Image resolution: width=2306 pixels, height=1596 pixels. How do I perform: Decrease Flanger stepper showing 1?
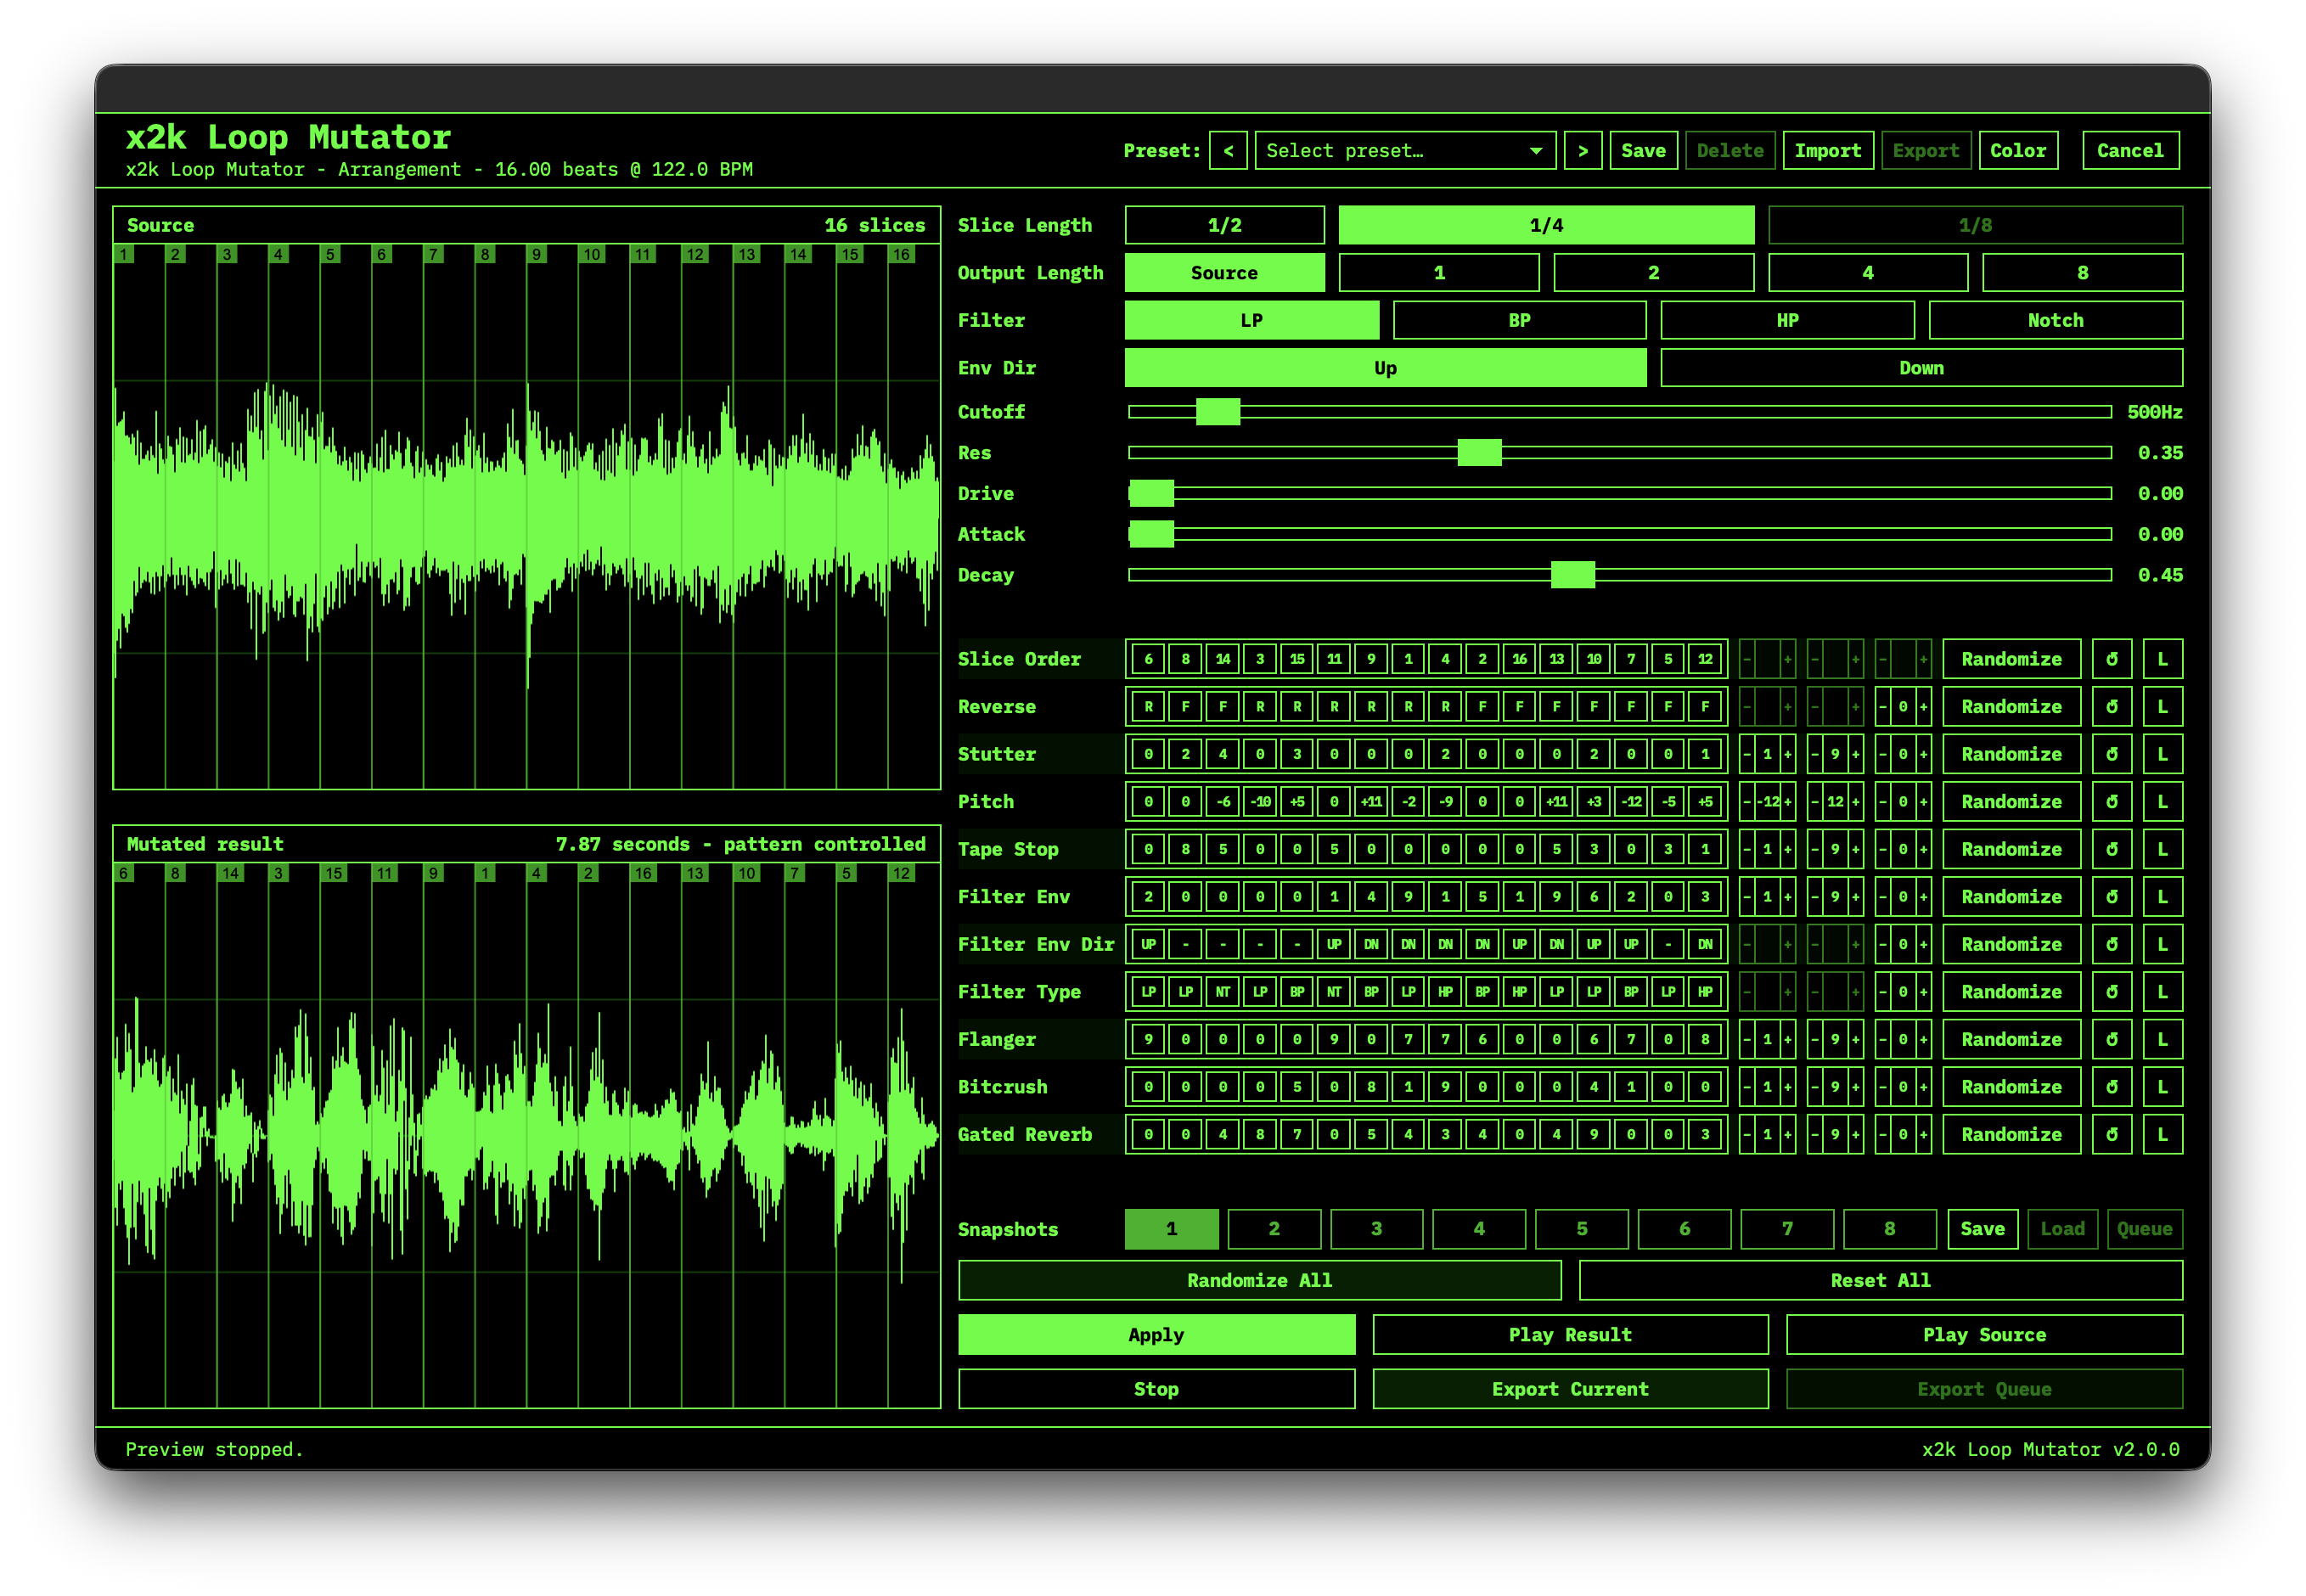tap(1747, 1039)
